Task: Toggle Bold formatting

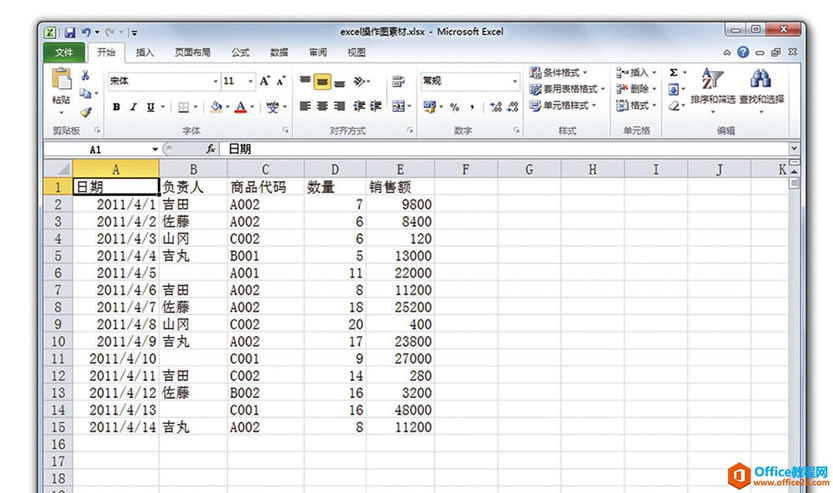Action: [116, 107]
